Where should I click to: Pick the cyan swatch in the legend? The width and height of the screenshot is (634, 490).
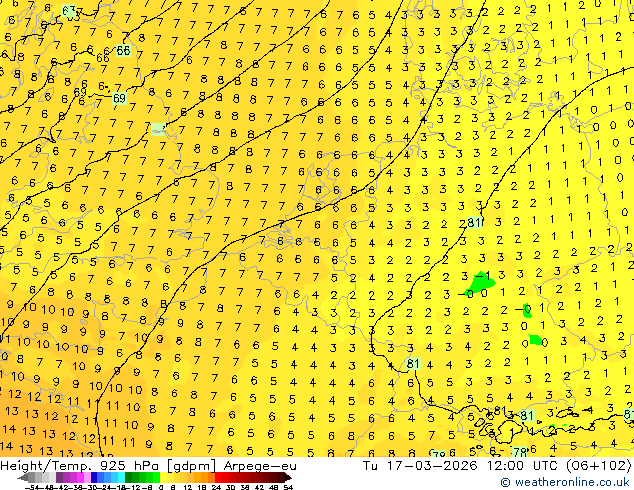tap(121, 478)
